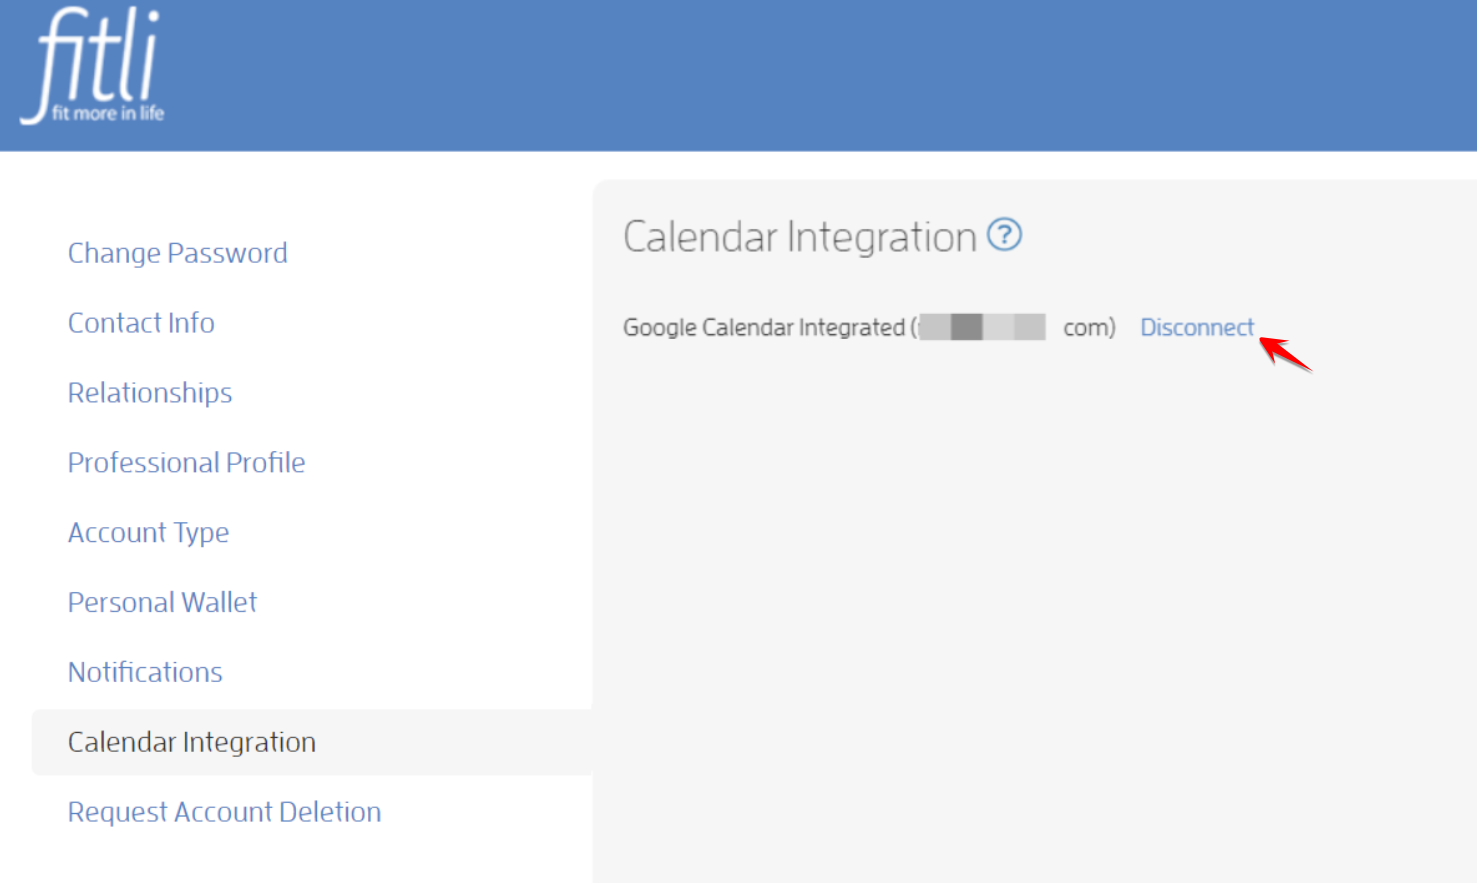The width and height of the screenshot is (1477, 883).
Task: Click the 'com)' email suffix text
Action: tap(1089, 328)
